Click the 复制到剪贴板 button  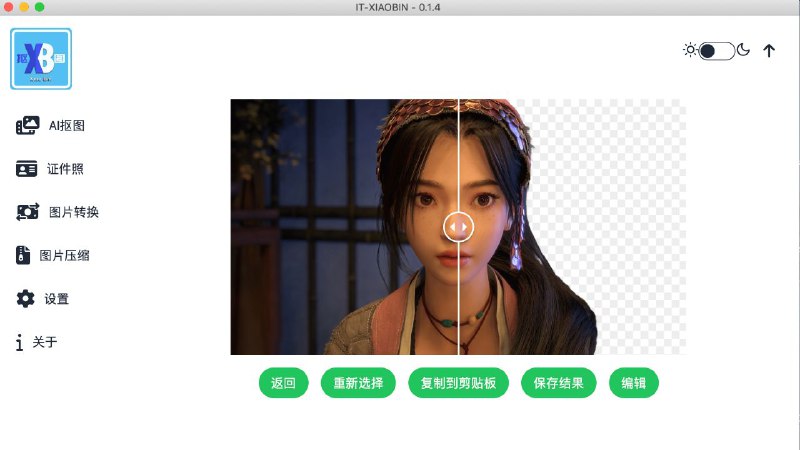click(458, 383)
